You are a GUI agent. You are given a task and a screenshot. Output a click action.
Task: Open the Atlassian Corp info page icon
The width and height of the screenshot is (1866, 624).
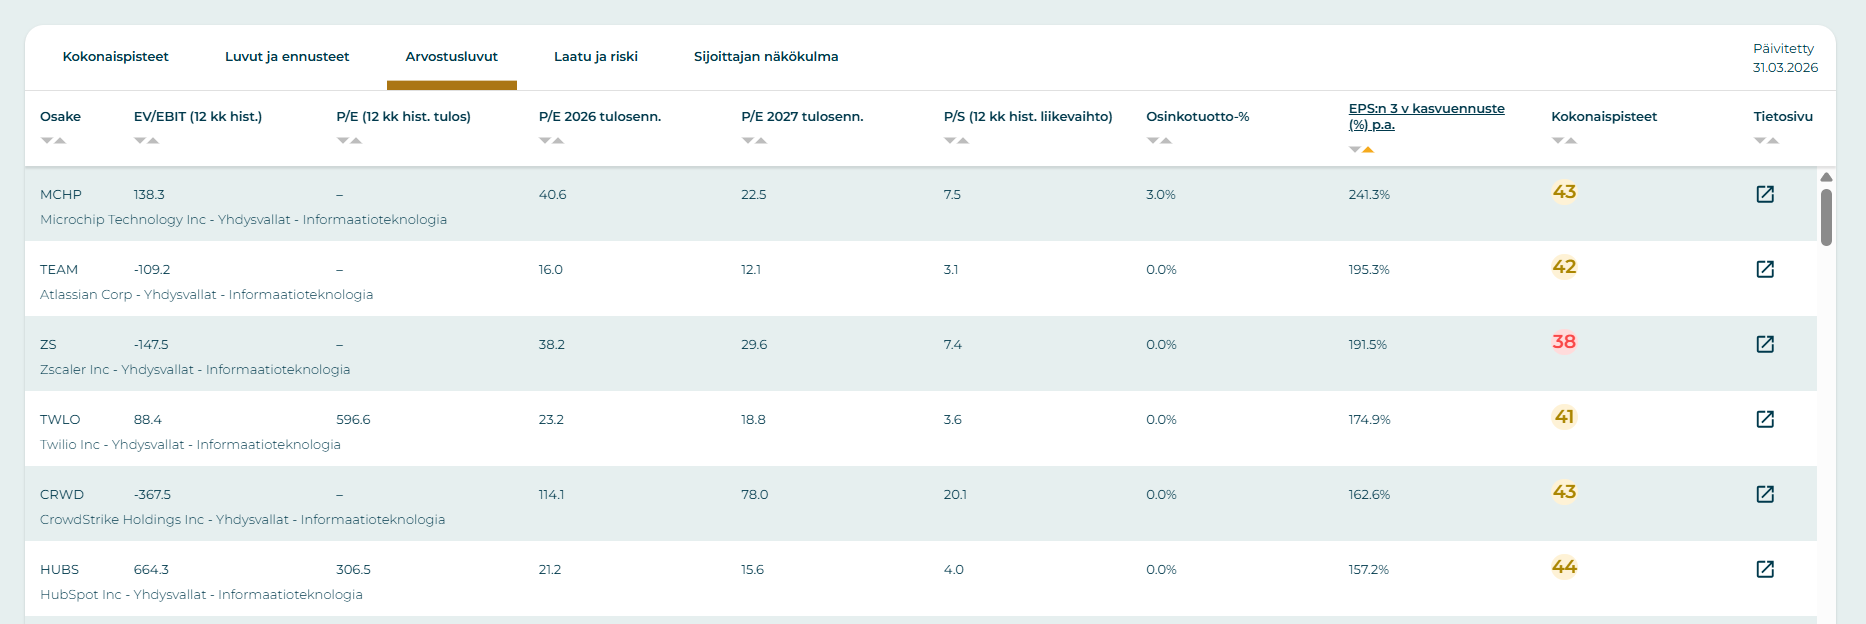(1765, 269)
